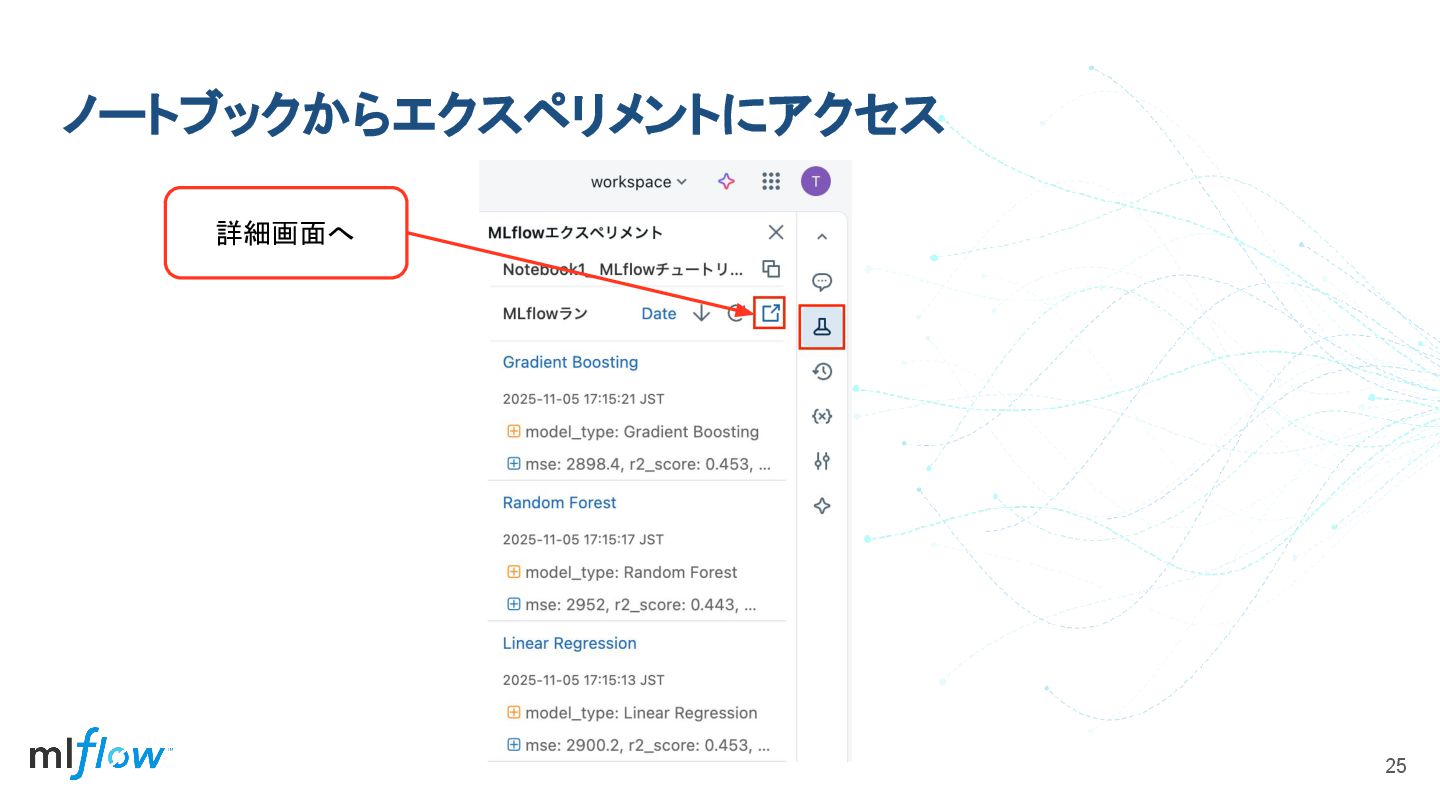Click the Notebook1_MLflowチュートリ... experiment name

click(623, 269)
